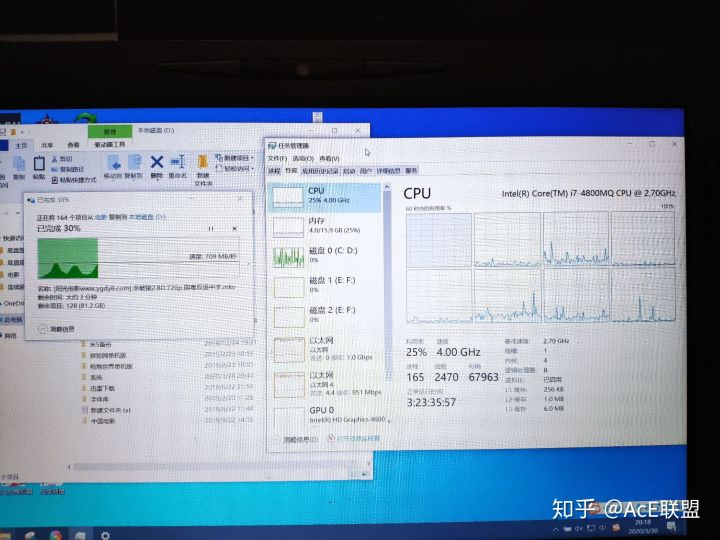Select 内存 (memory) in performance list
Viewport: 720px width, 540px height.
pos(325,226)
